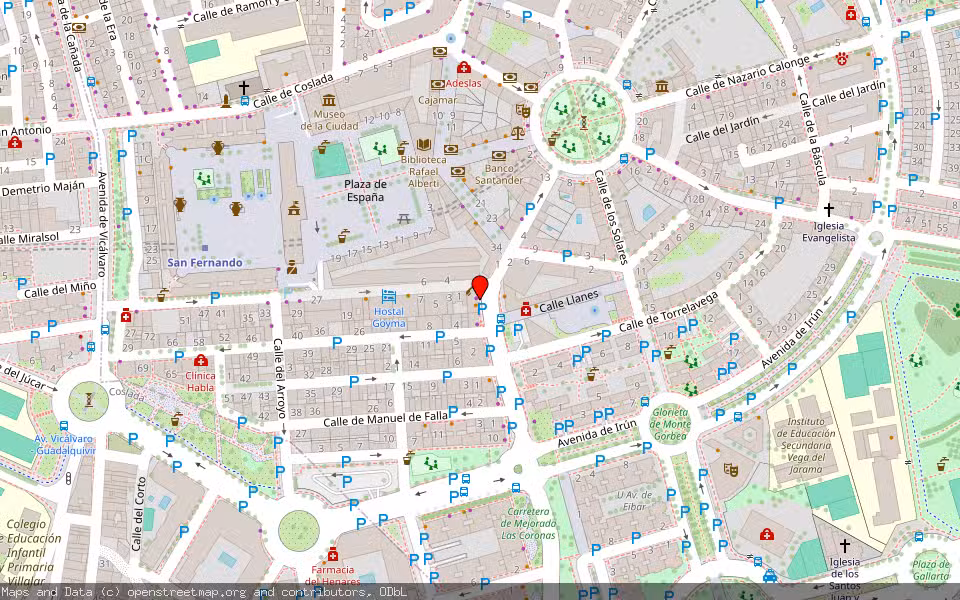Select the Cajamar bank icon
Viewport: 960px width, 600px height.
pyautogui.click(x=437, y=84)
